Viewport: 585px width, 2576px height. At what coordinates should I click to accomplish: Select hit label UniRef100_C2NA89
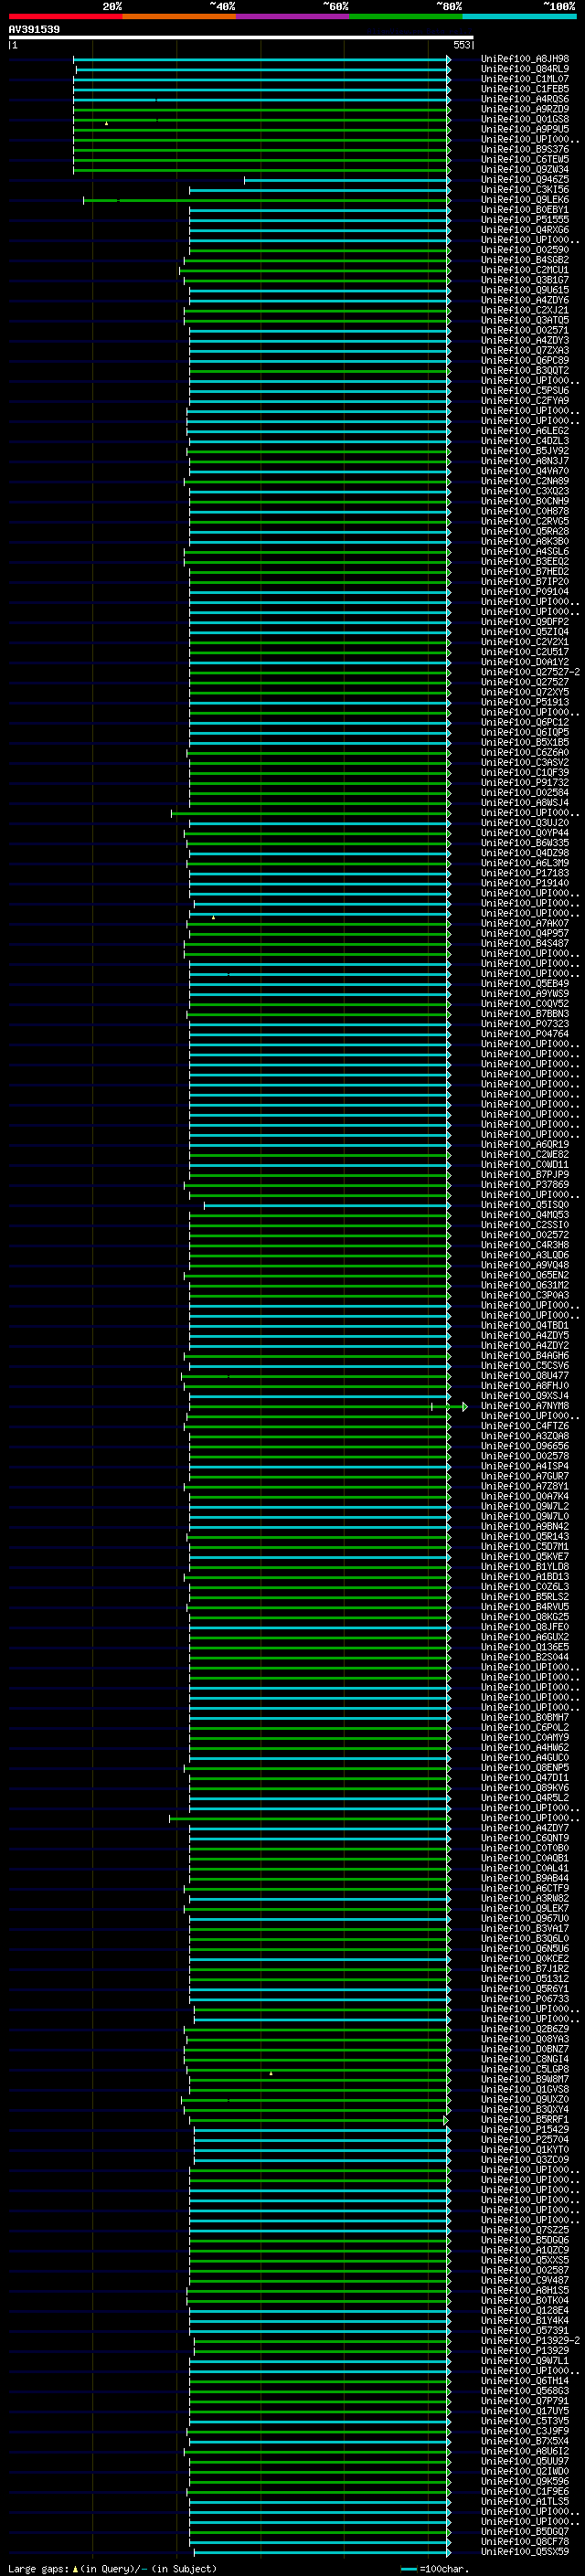pyautogui.click(x=525, y=481)
